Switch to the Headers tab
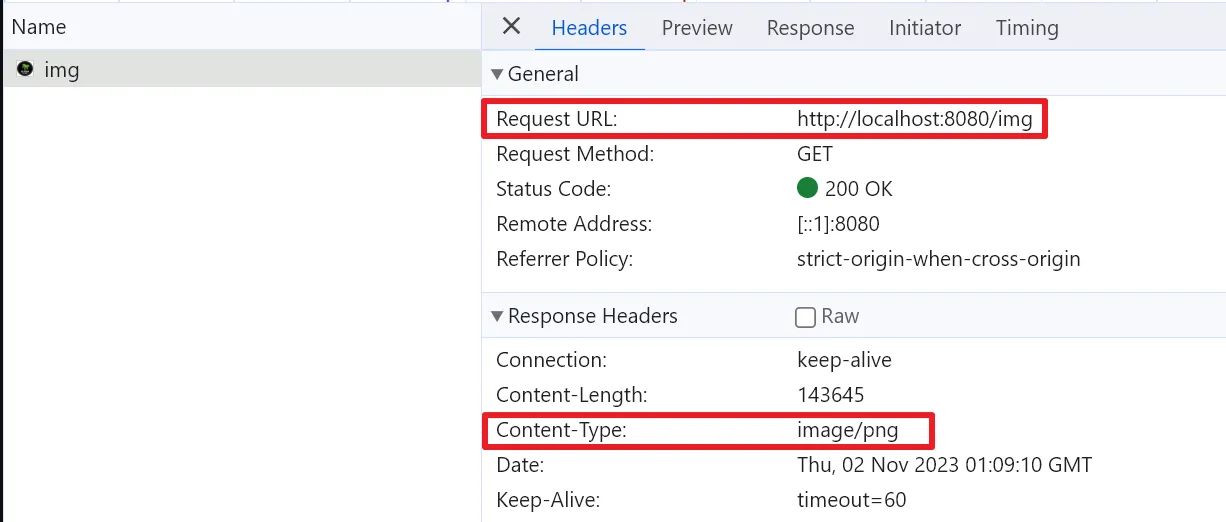 click(x=589, y=28)
